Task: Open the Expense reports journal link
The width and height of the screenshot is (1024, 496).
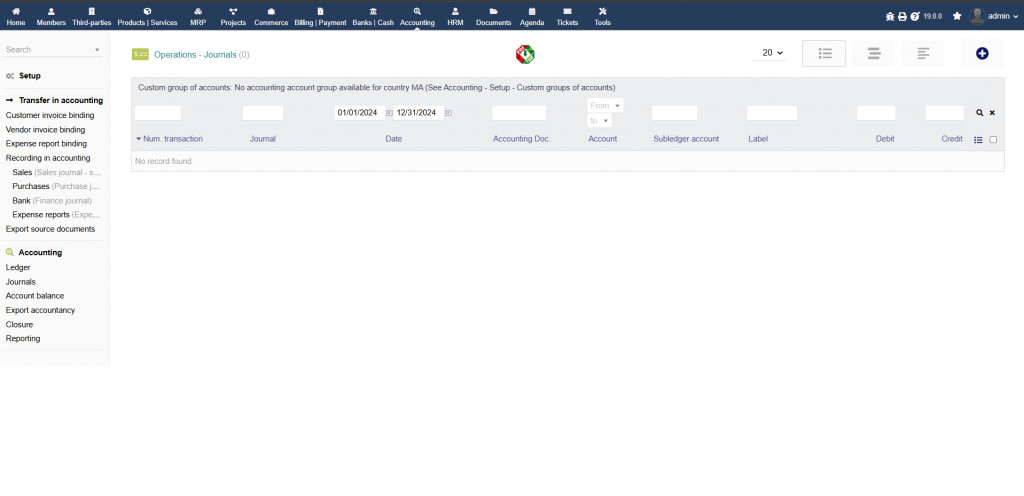Action: click(x=56, y=215)
